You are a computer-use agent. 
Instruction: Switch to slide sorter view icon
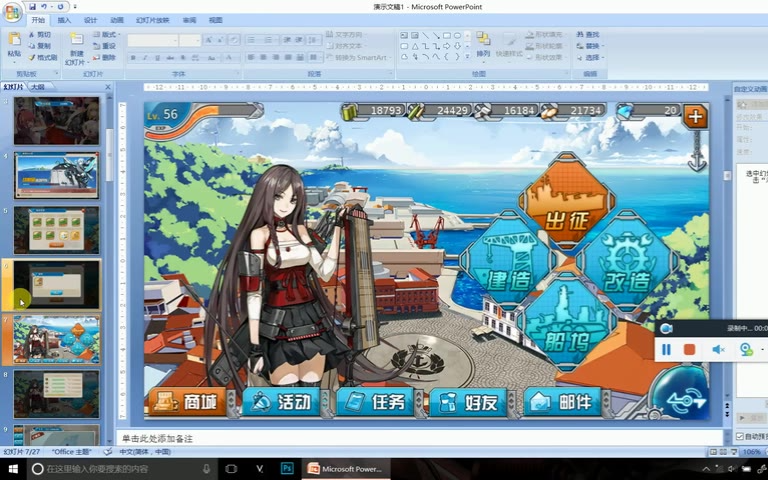[723, 452]
